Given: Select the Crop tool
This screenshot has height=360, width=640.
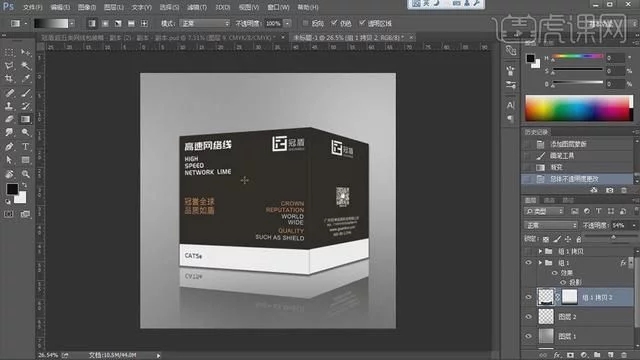Looking at the screenshot, I should tap(9, 79).
